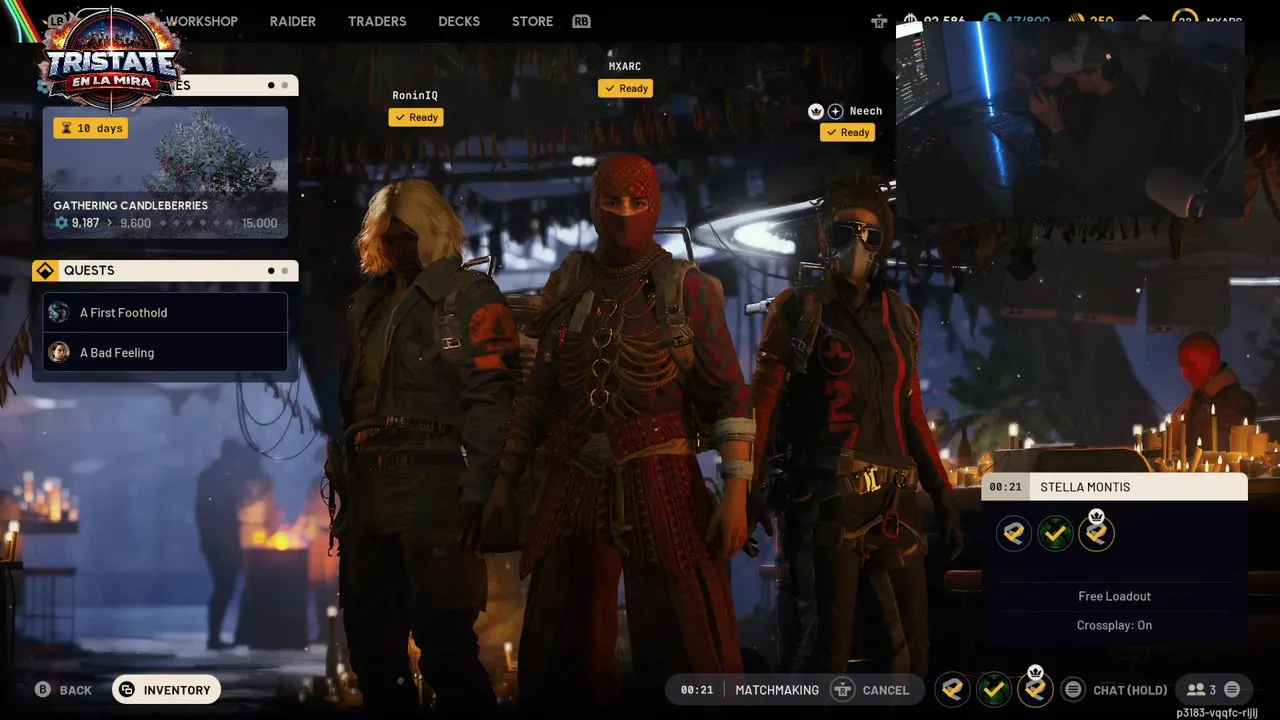1280x720 pixels.
Task: Click the Neech player name
Action: coord(866,111)
